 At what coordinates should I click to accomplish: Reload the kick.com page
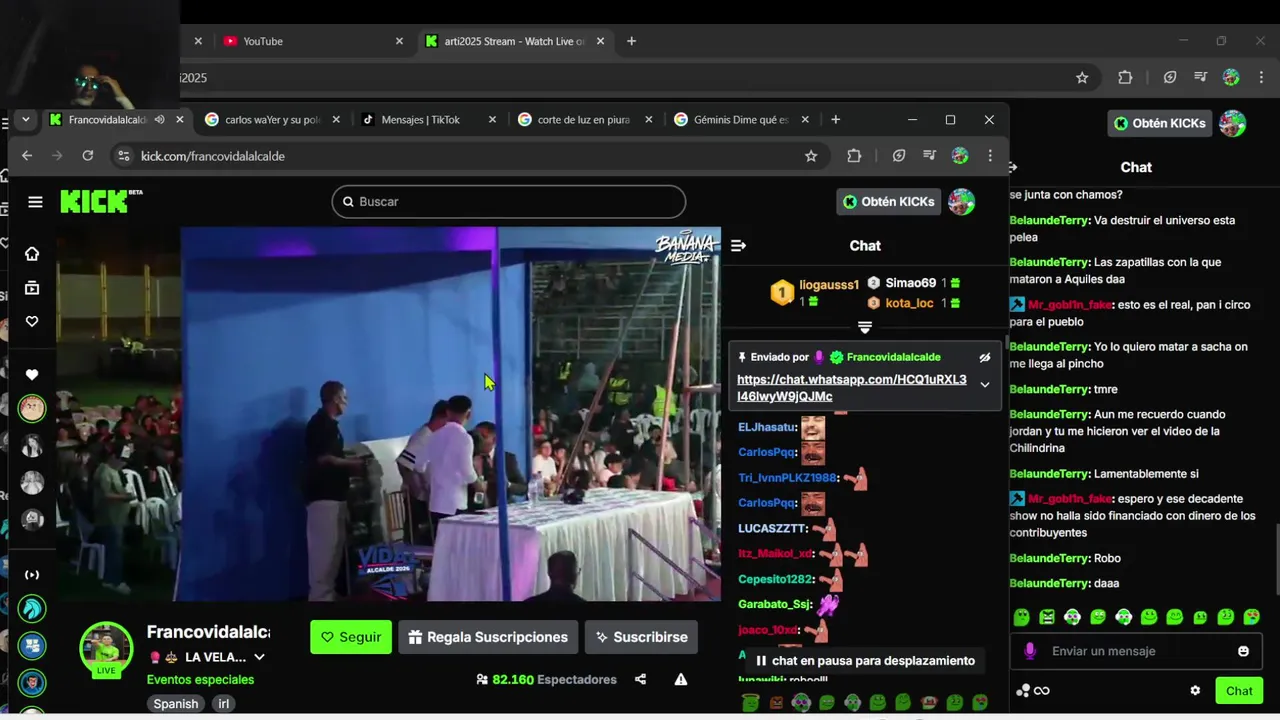88,156
